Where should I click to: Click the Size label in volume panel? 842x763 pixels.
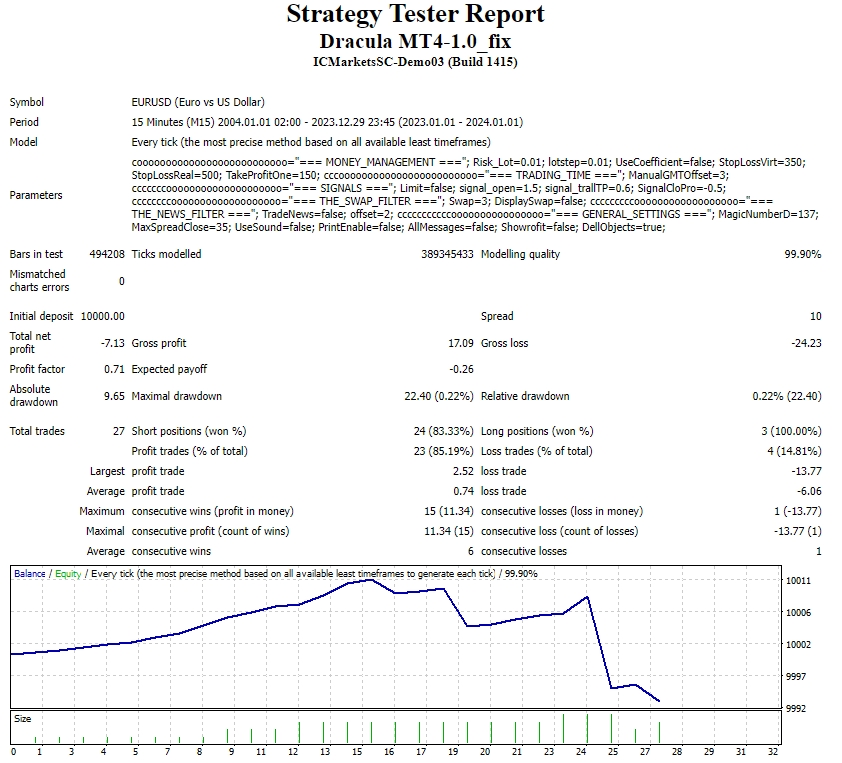click(x=22, y=718)
